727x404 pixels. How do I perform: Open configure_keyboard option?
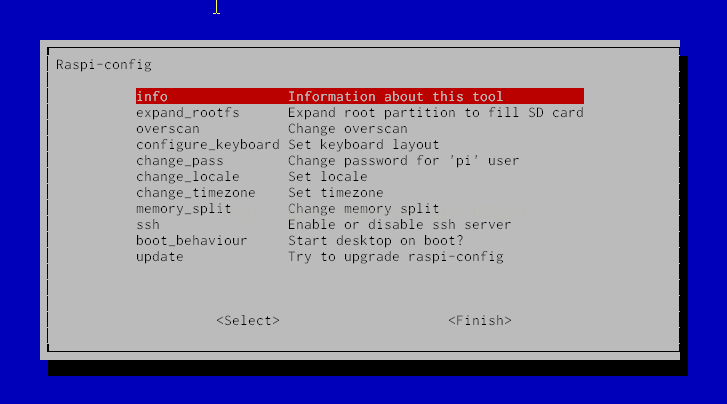pos(207,145)
